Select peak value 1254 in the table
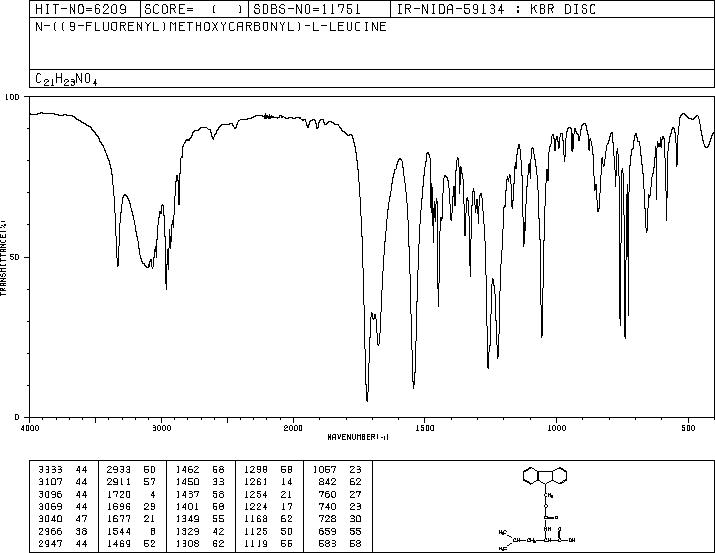715x553 pixels. pyautogui.click(x=256, y=494)
